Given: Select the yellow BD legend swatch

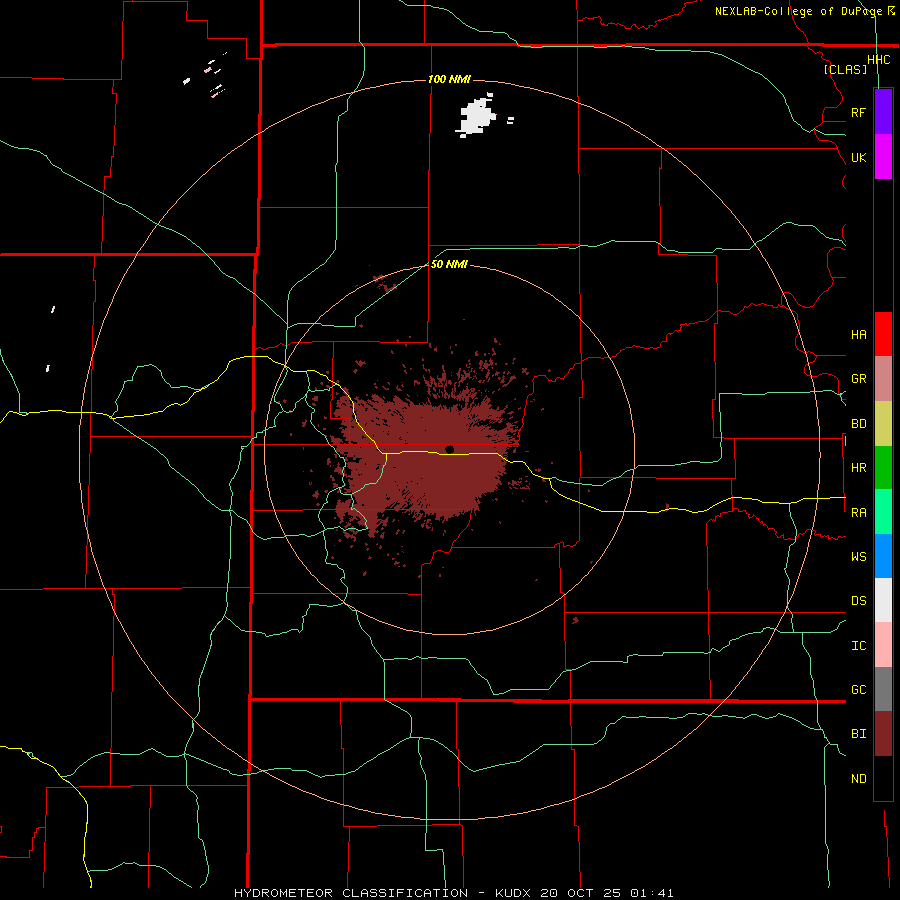Looking at the screenshot, I should point(883,423).
